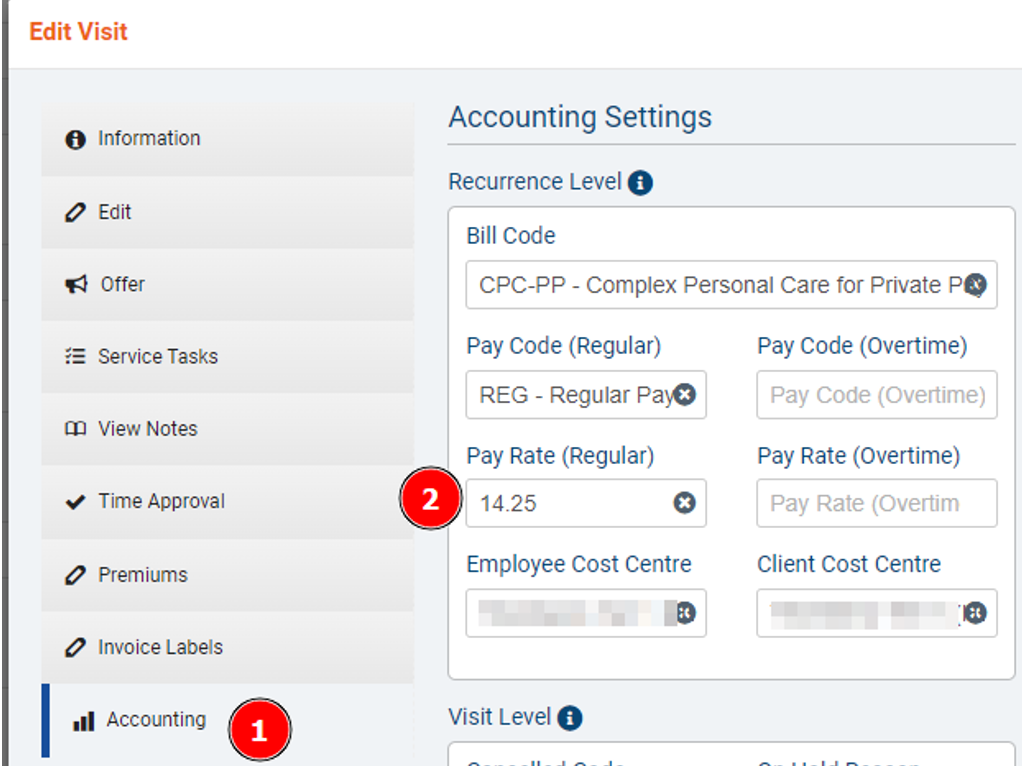Clear the Bill Code selection
1022x766 pixels.
[x=976, y=285]
